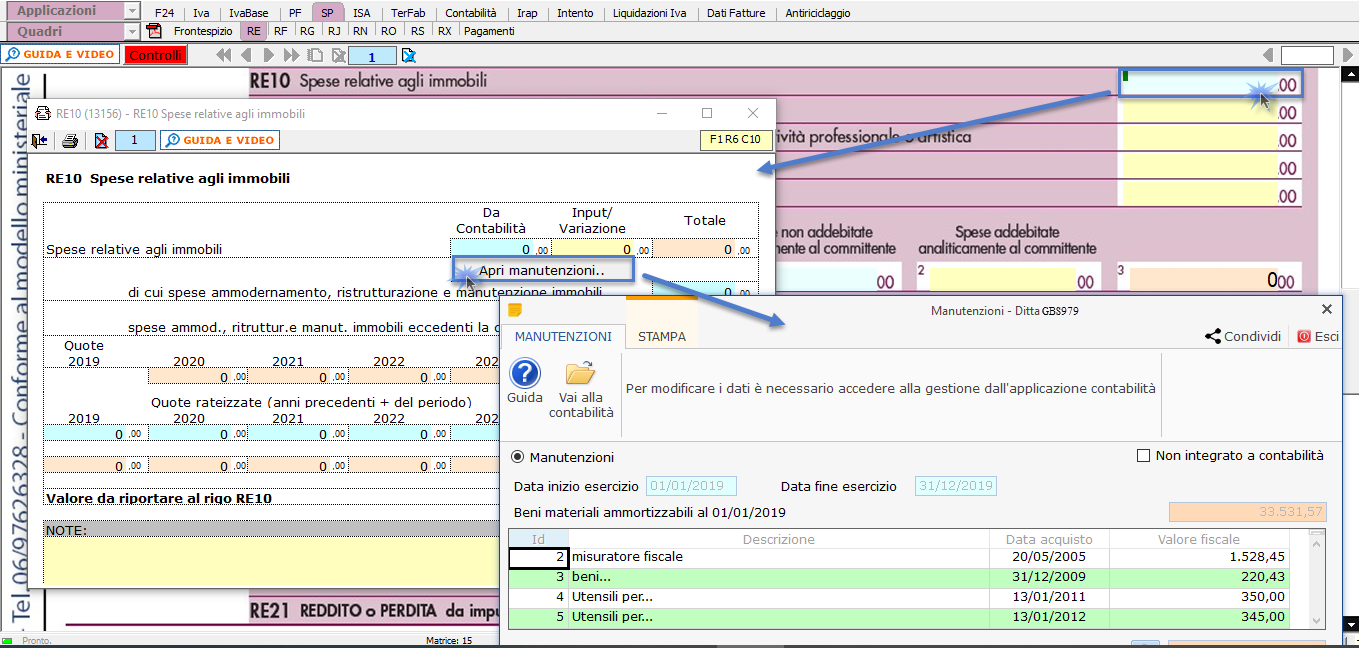Select the 'misuratore fiscale' row
Screen dimensions: 1359x648
click(899, 557)
